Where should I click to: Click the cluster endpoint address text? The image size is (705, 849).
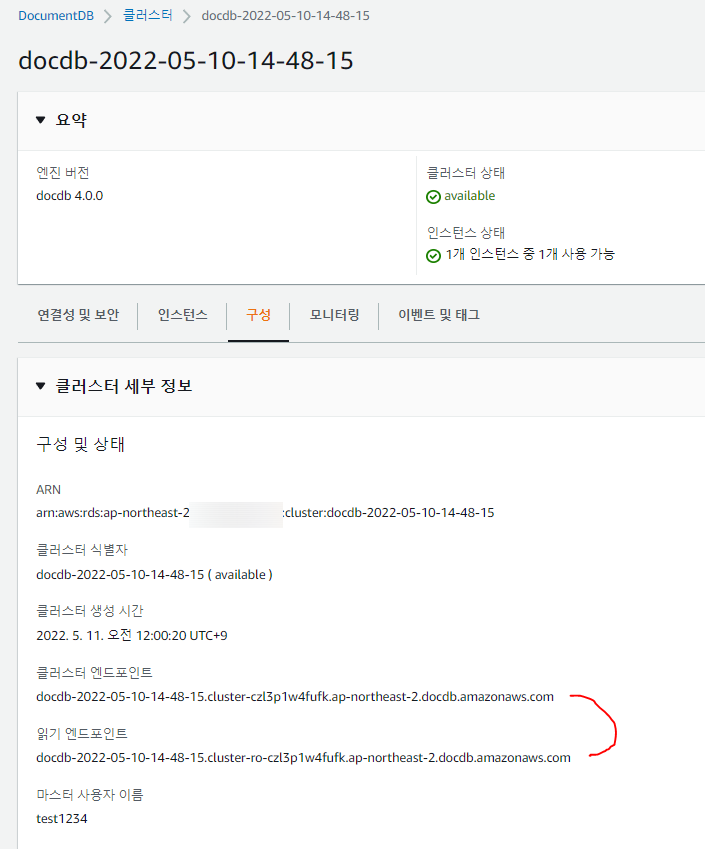click(294, 697)
